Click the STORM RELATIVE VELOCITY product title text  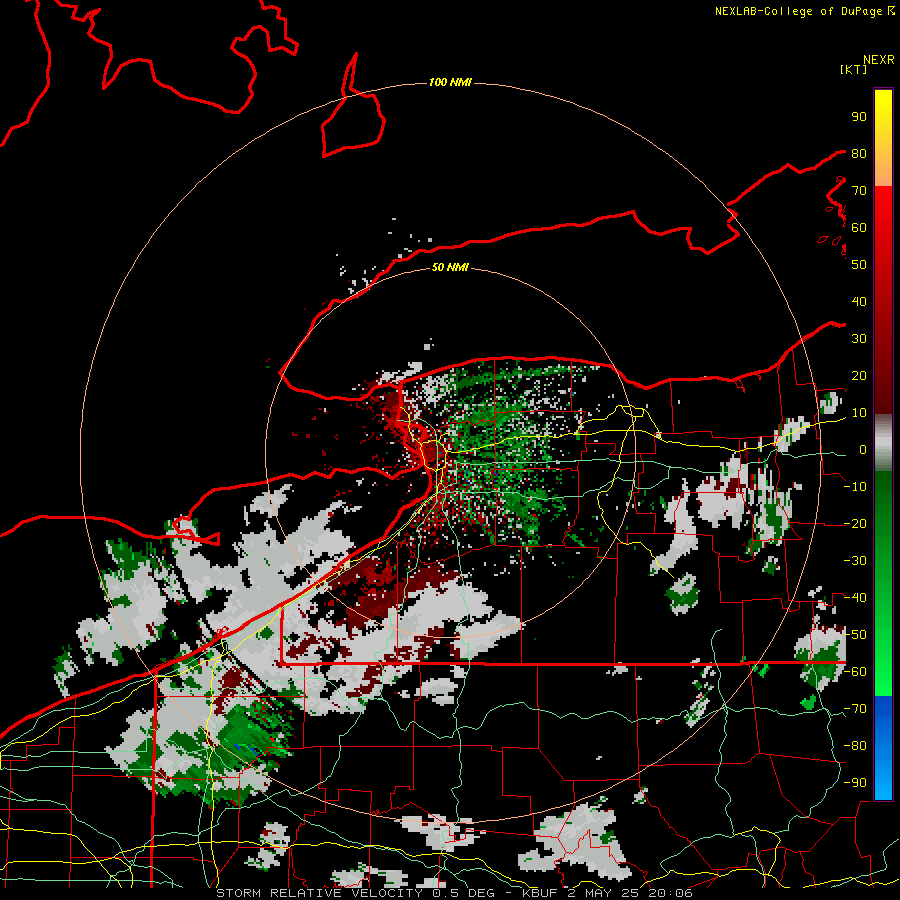point(319,893)
